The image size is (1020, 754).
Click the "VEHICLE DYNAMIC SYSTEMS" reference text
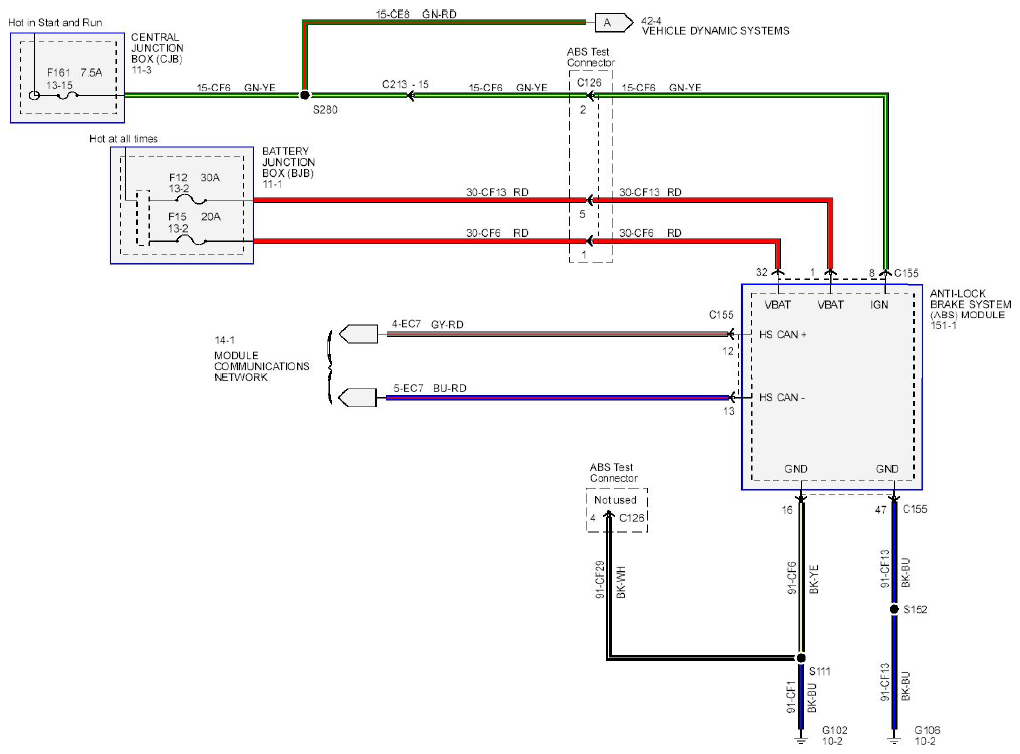[716, 31]
